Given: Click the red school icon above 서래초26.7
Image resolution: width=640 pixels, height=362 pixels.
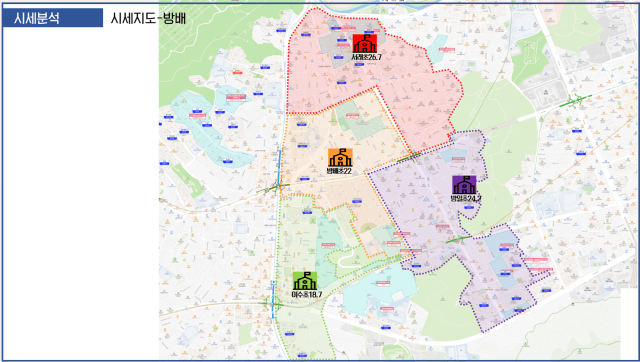Looking at the screenshot, I should 365,43.
